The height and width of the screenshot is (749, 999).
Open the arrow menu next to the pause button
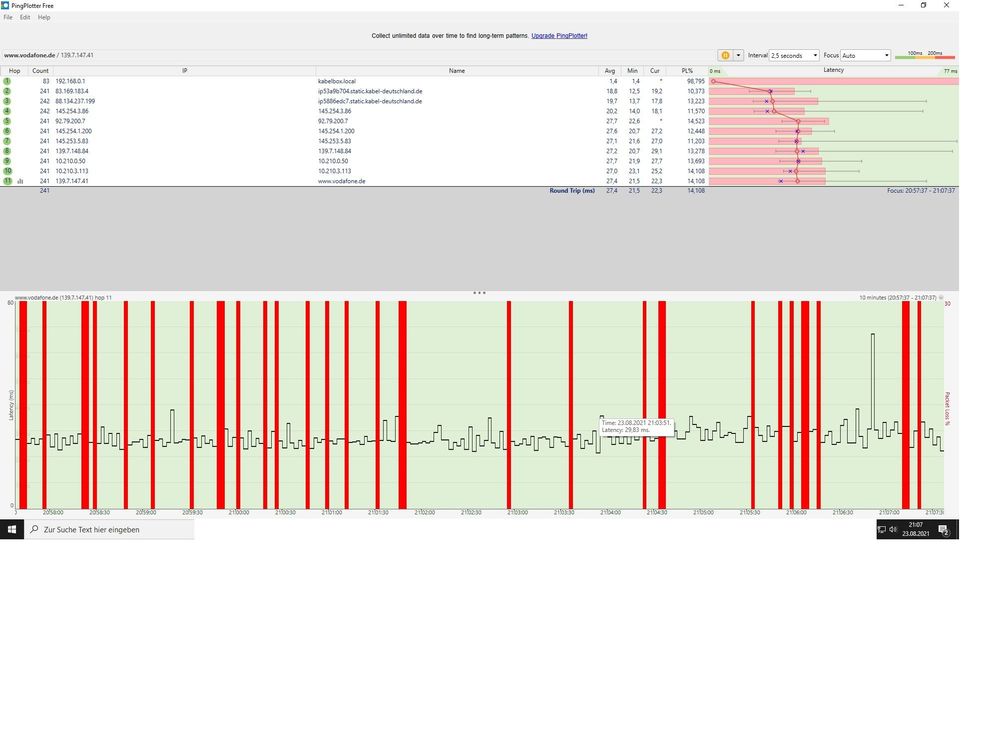click(x=738, y=55)
